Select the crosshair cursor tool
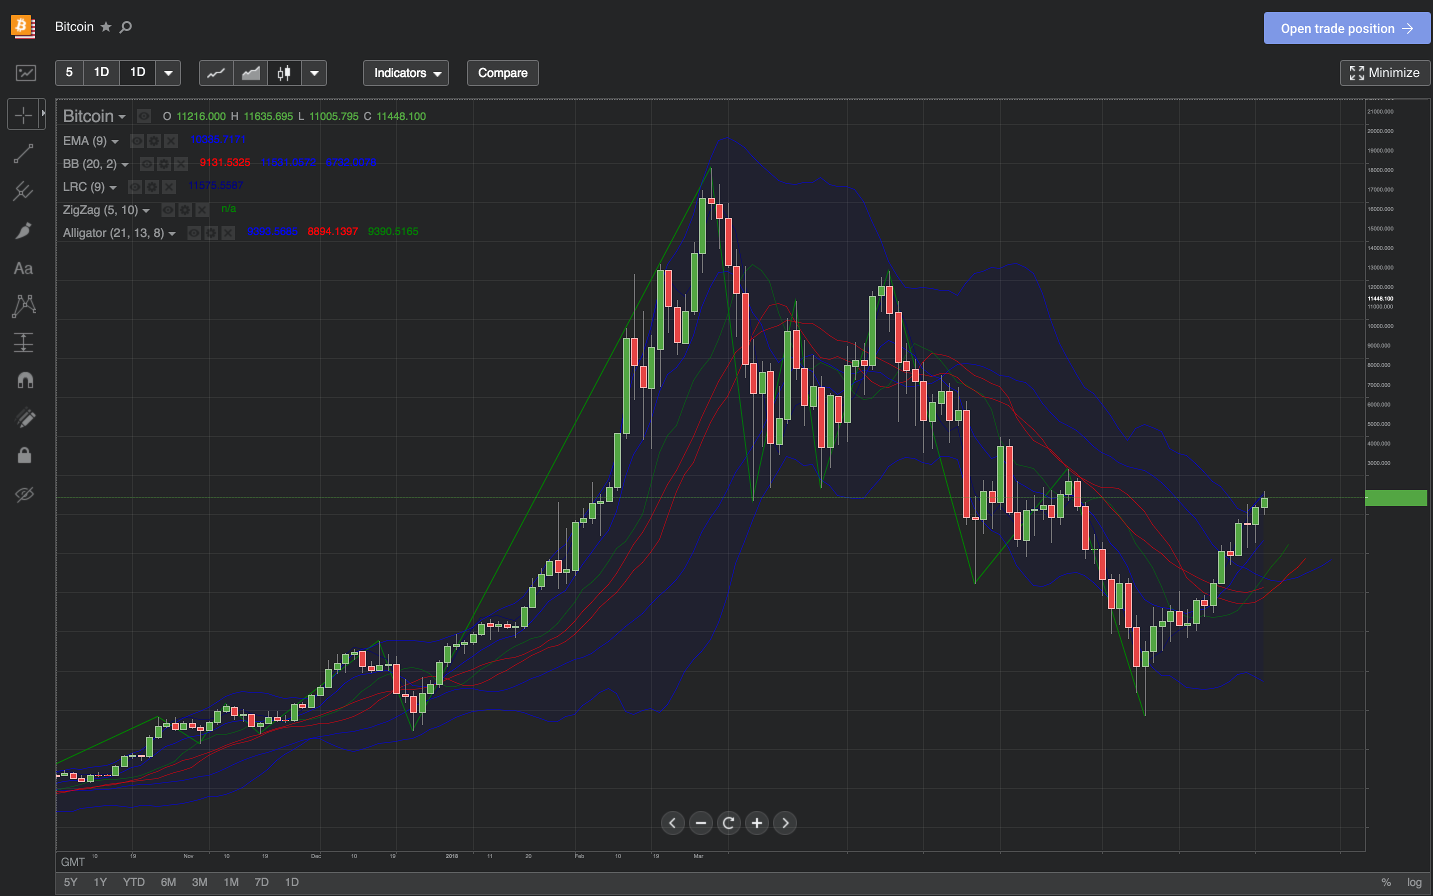 tap(24, 115)
